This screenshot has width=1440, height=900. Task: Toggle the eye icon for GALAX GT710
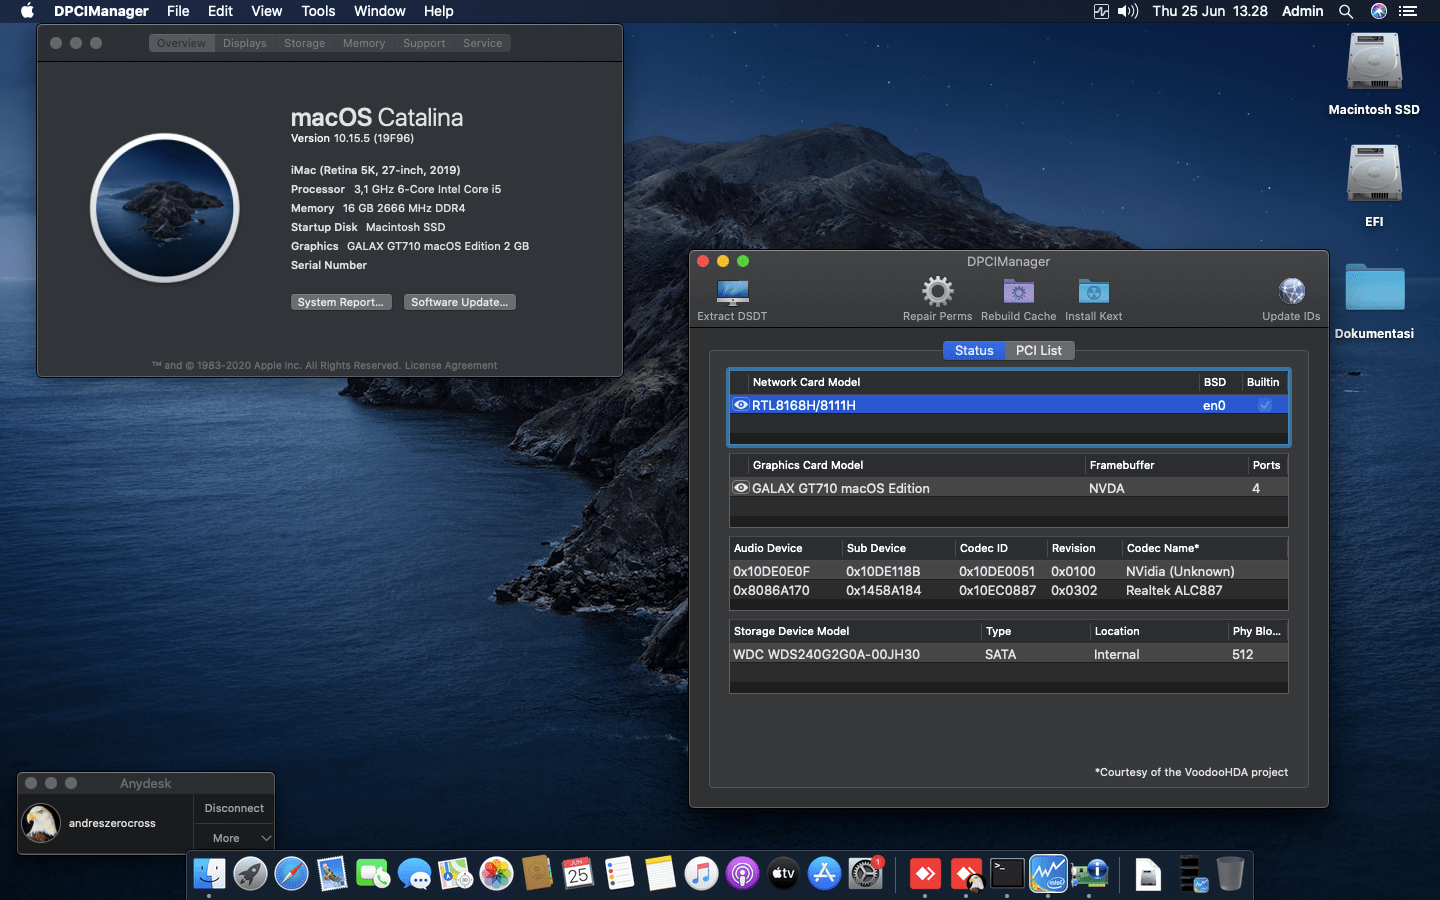741,488
